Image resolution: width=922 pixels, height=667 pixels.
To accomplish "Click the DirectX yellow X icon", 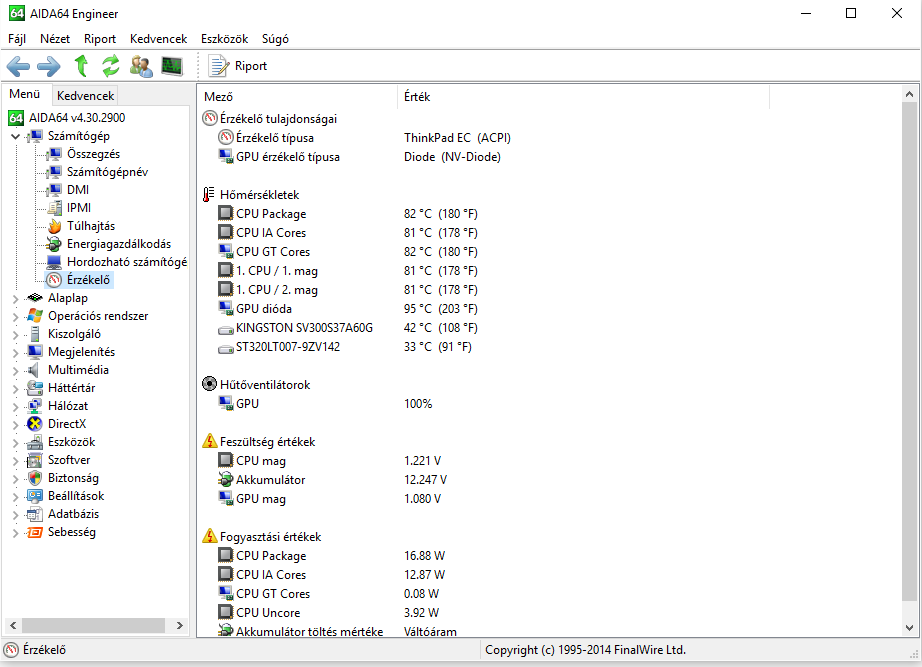I will [x=35, y=424].
